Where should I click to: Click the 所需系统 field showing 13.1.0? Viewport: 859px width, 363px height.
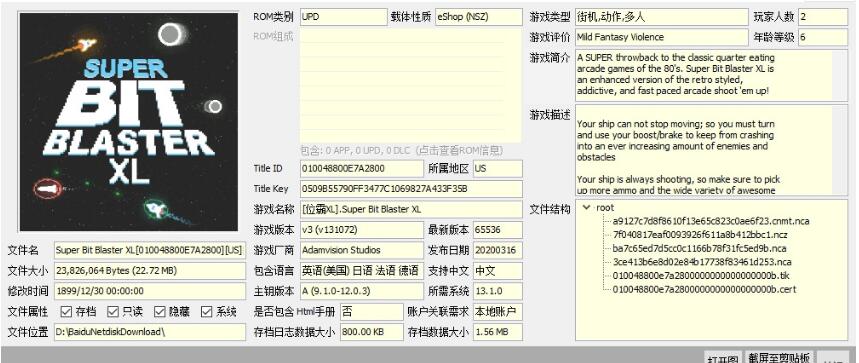(498, 291)
